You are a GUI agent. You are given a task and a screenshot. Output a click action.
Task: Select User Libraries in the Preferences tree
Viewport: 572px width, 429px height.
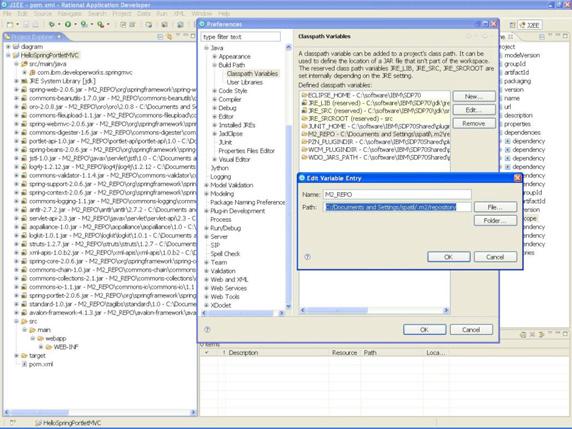[x=244, y=82]
